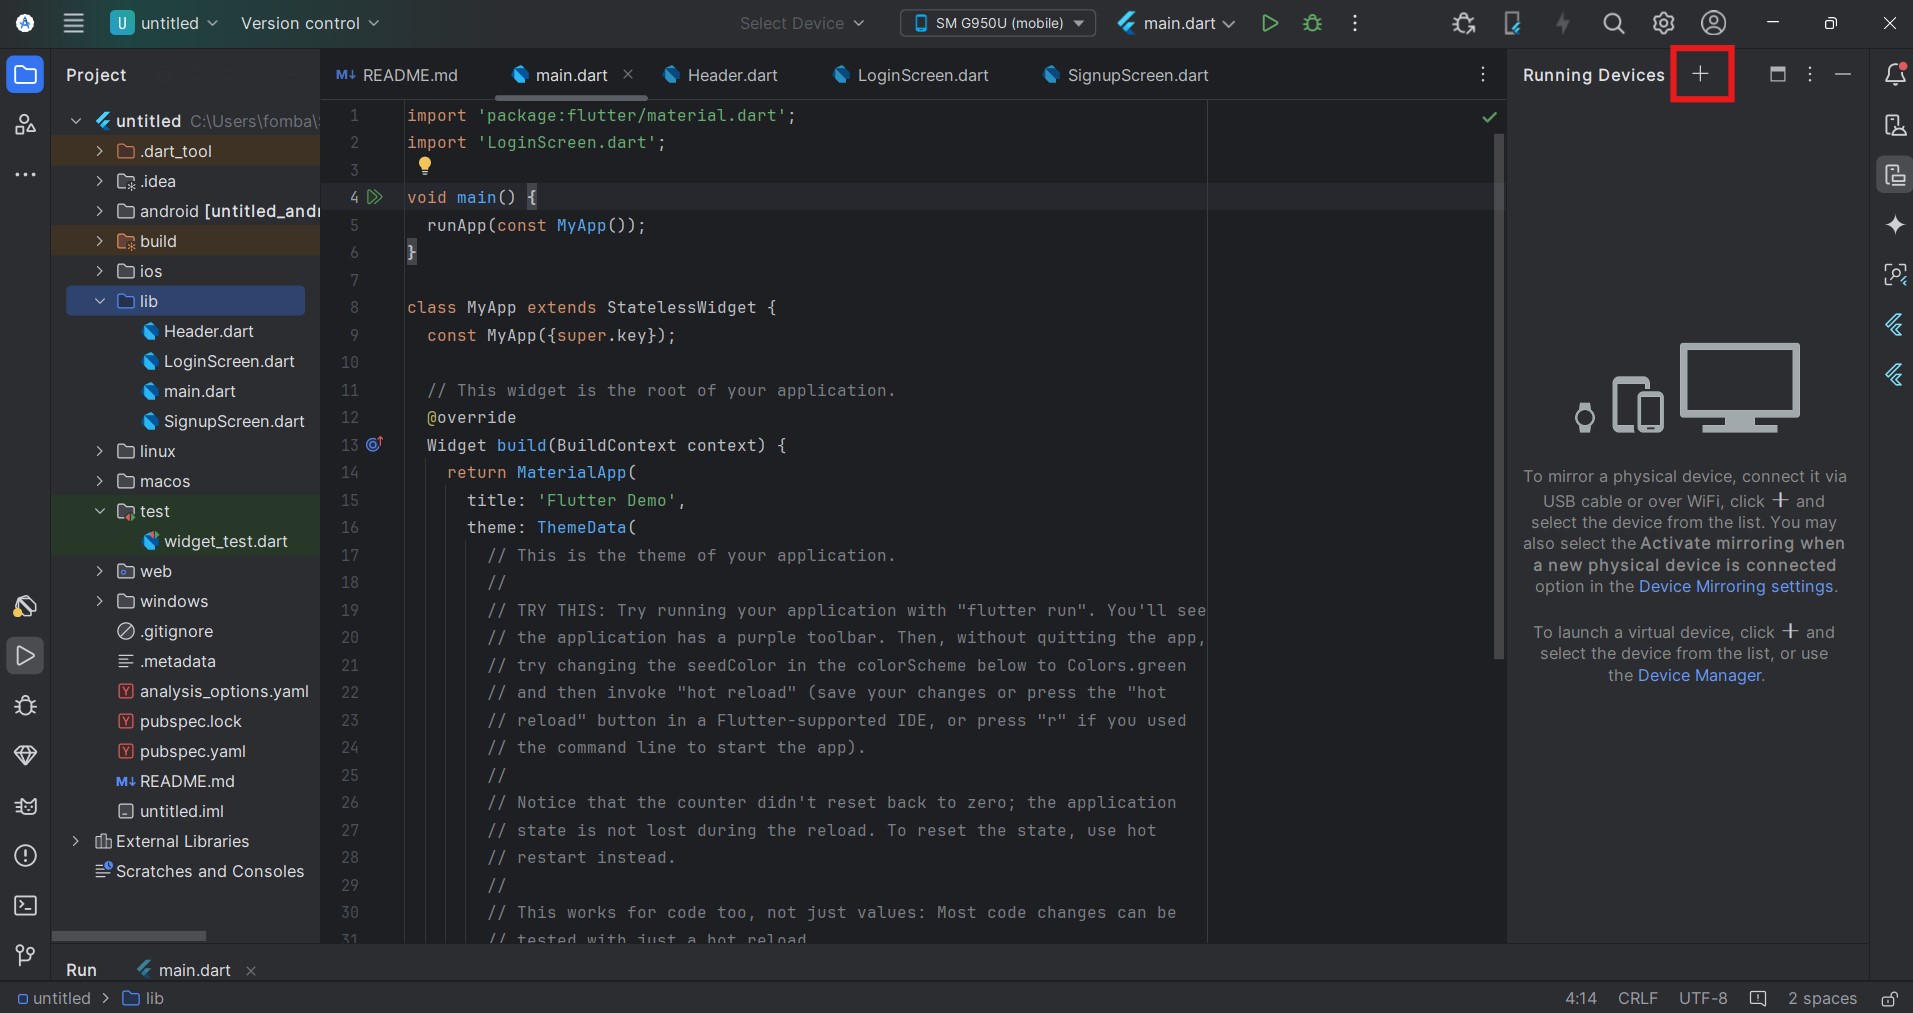Select main.dart tab in Run panel
The height and width of the screenshot is (1013, 1913).
(185, 970)
